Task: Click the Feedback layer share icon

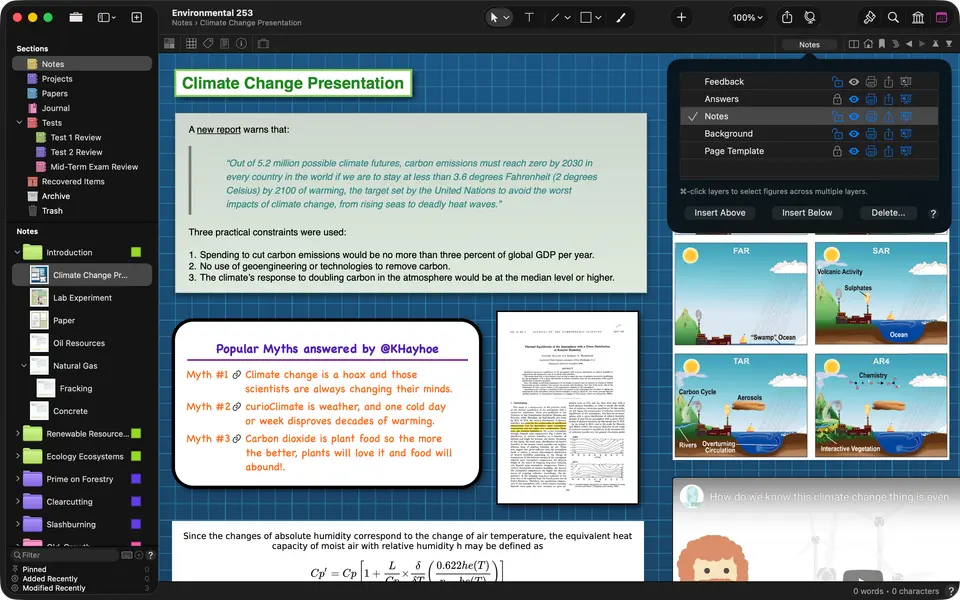Action: tap(888, 81)
